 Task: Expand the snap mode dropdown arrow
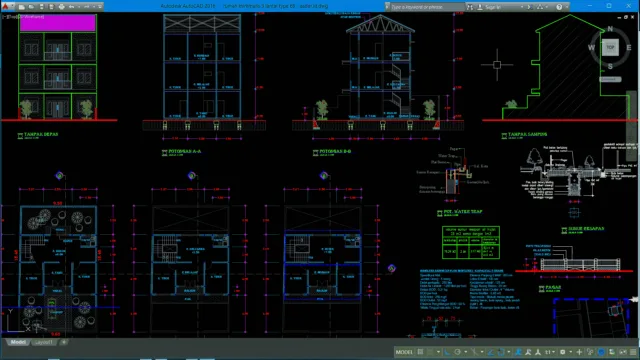[438, 352]
